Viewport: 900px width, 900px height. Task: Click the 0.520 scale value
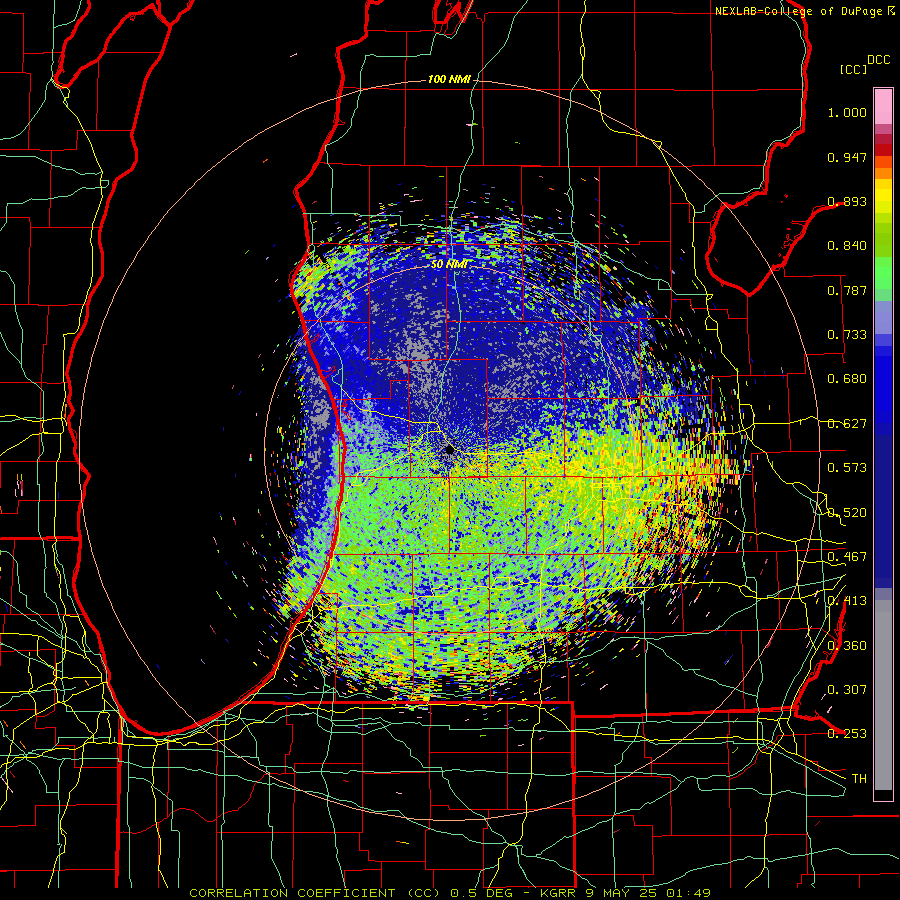click(x=847, y=512)
